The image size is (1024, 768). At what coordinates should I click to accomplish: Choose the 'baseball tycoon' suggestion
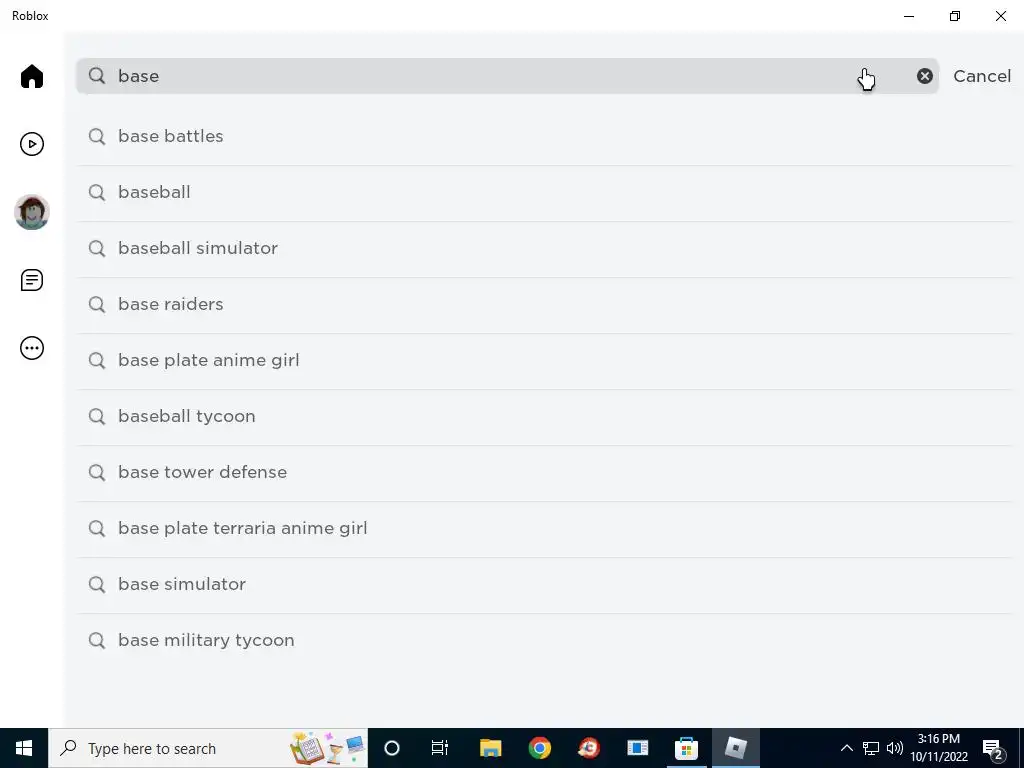point(544,417)
